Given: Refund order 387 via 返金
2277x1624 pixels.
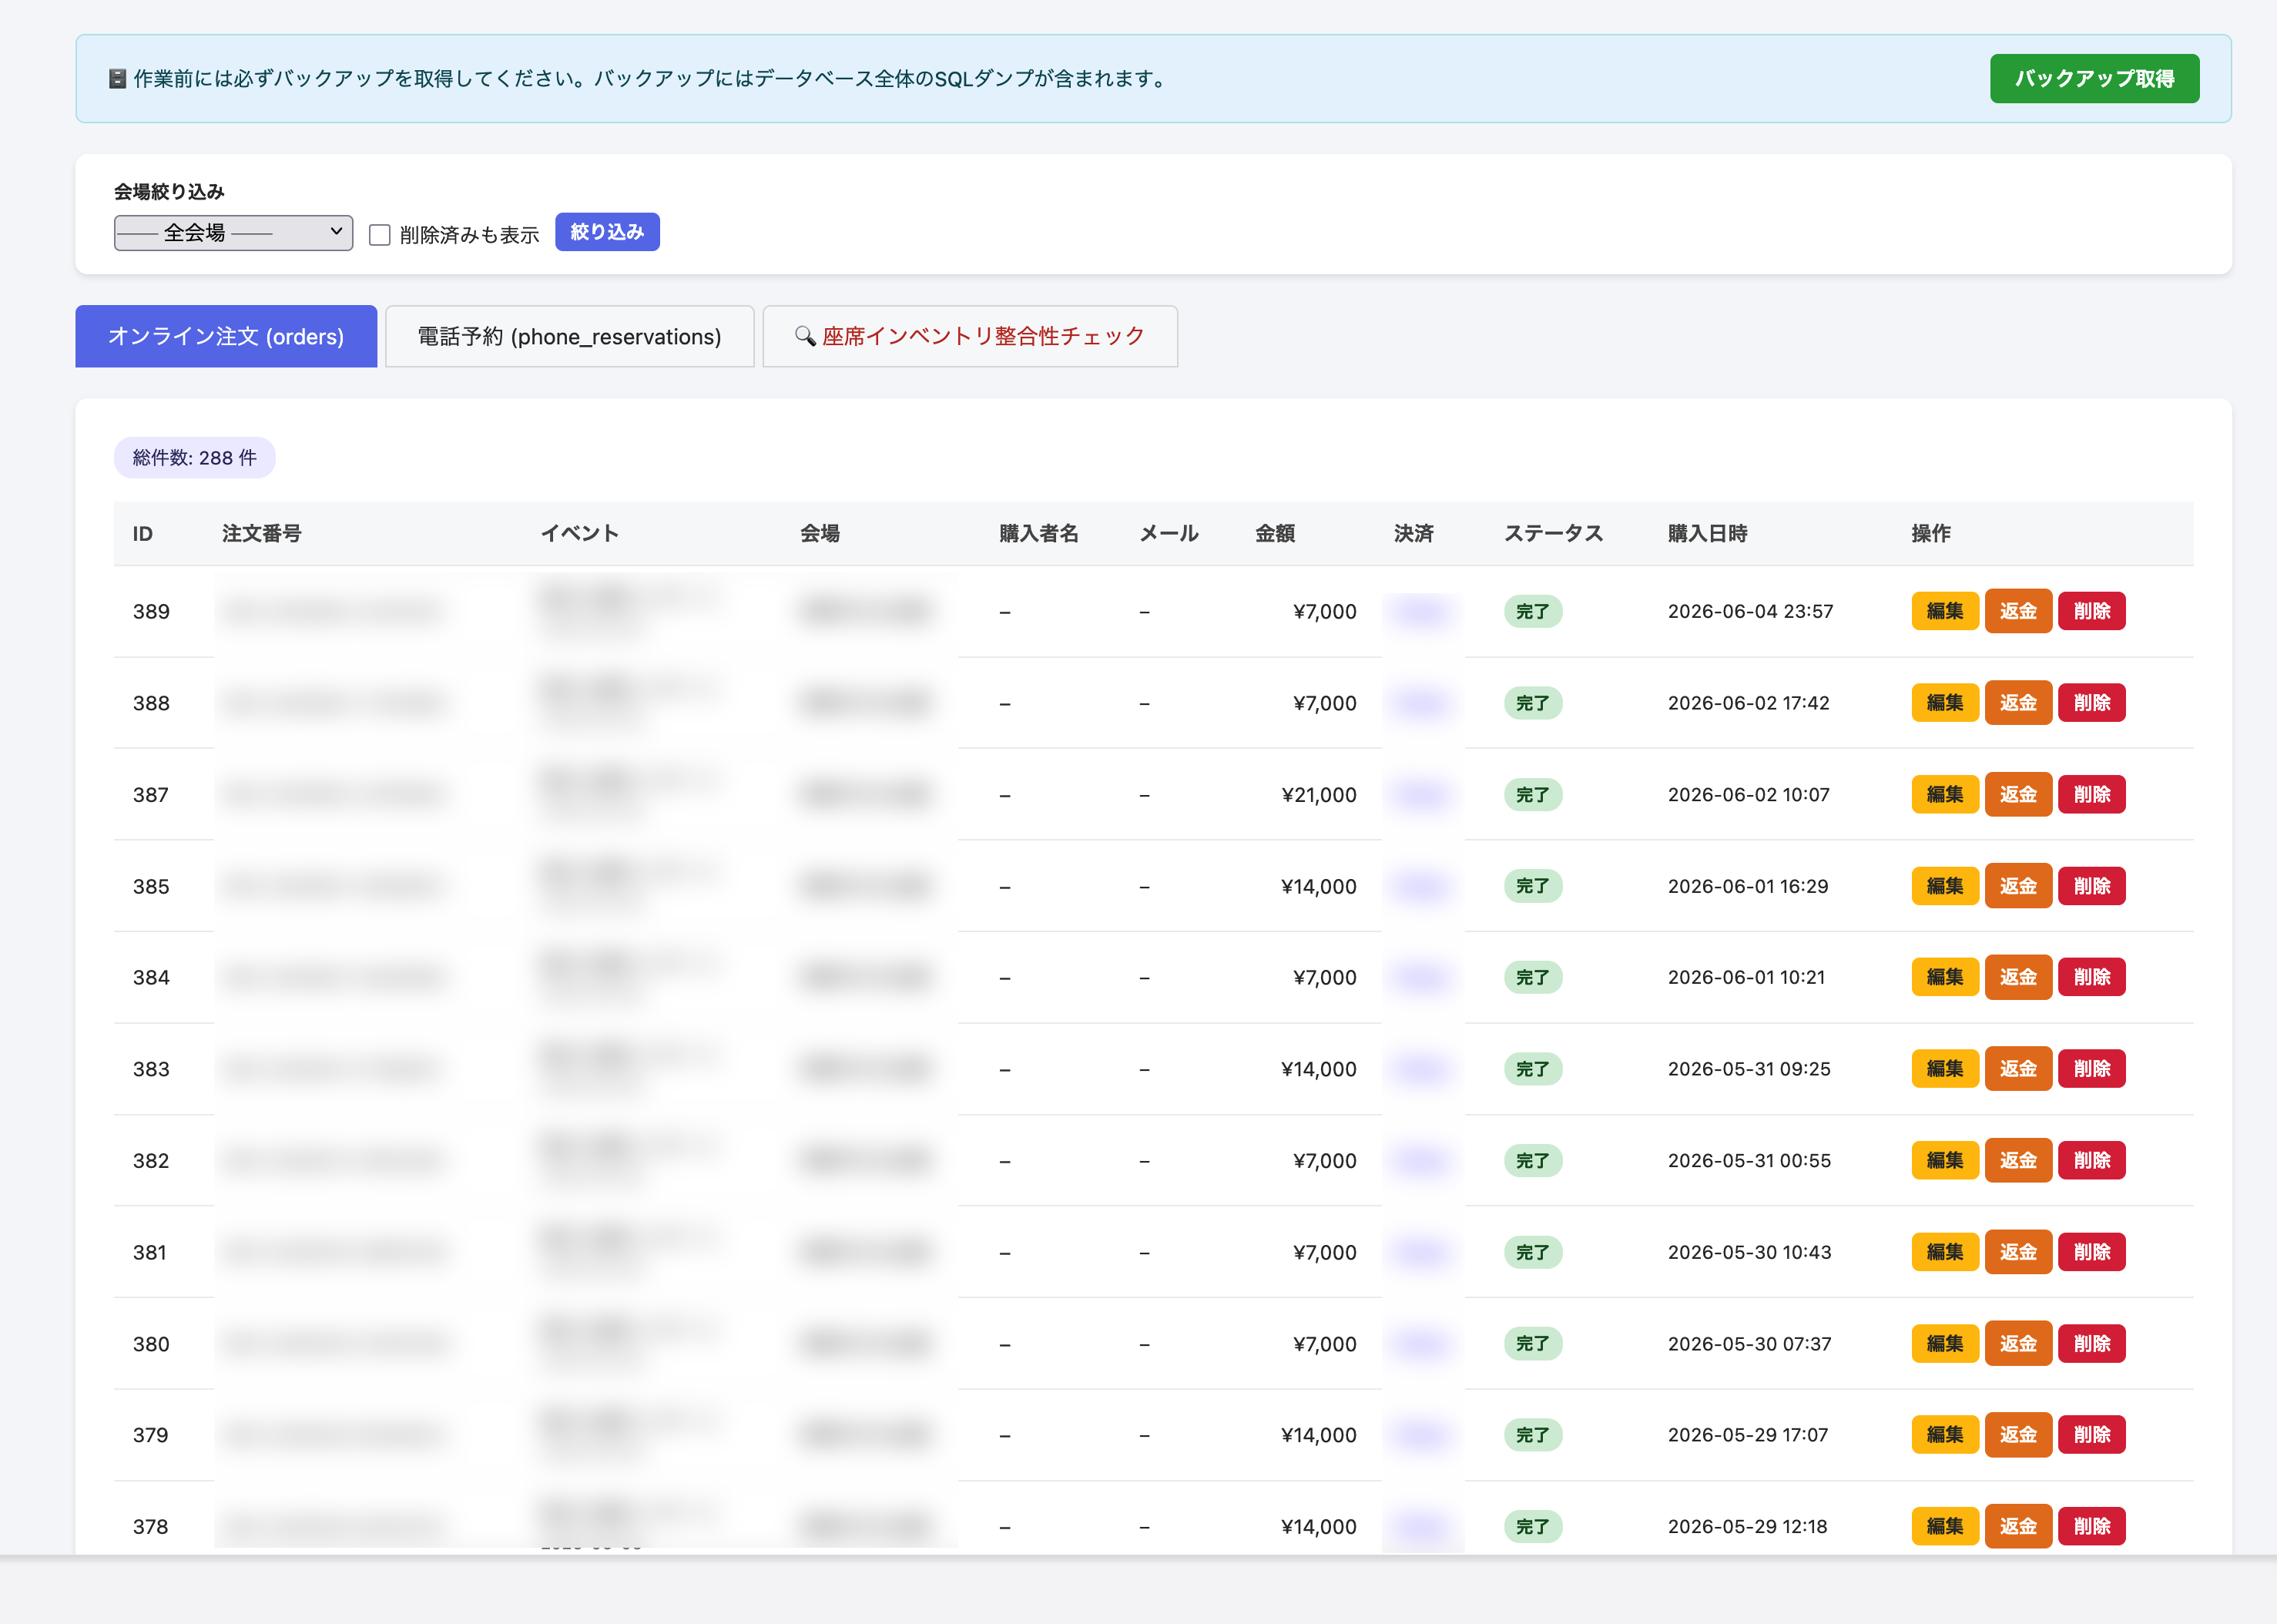Looking at the screenshot, I should 2018,795.
